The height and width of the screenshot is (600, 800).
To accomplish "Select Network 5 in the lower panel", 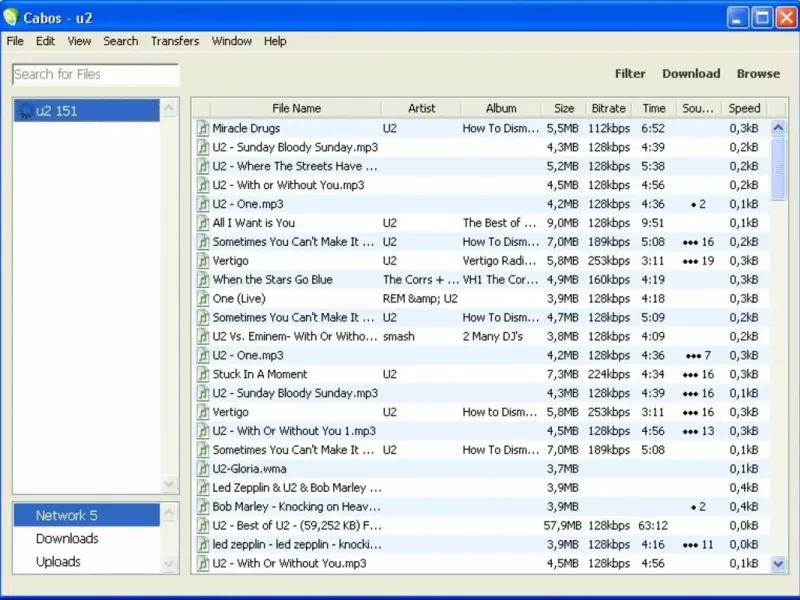I will (x=87, y=515).
